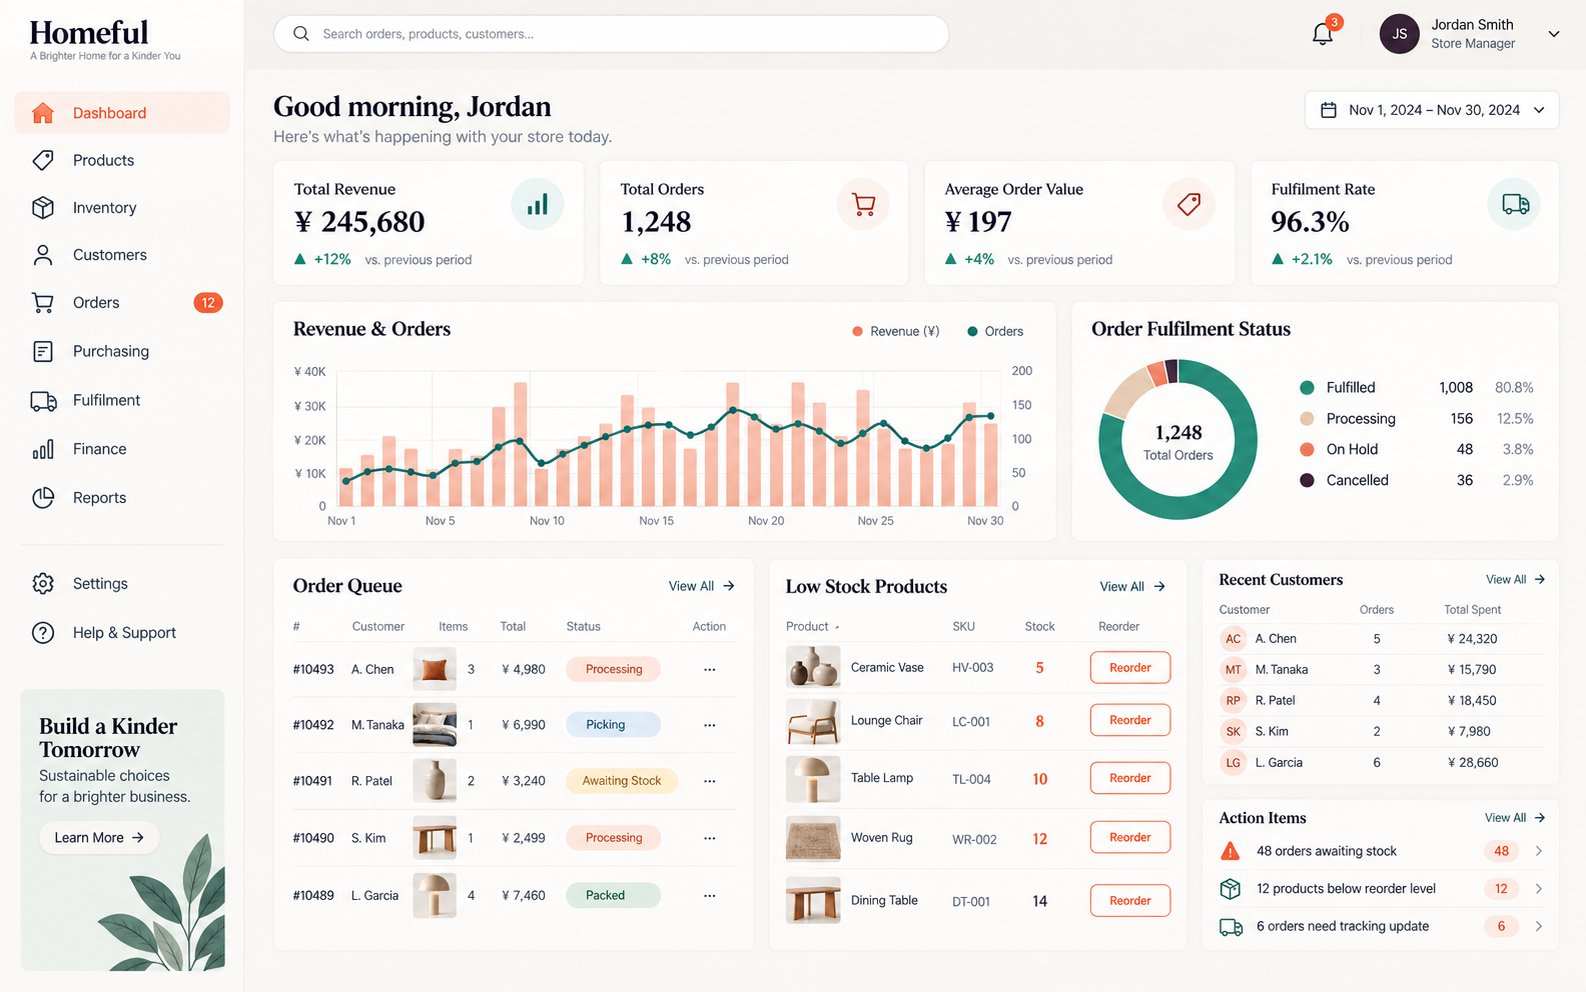Click the Fulfilment Rate truck icon
1586x992 pixels.
[x=1515, y=204]
